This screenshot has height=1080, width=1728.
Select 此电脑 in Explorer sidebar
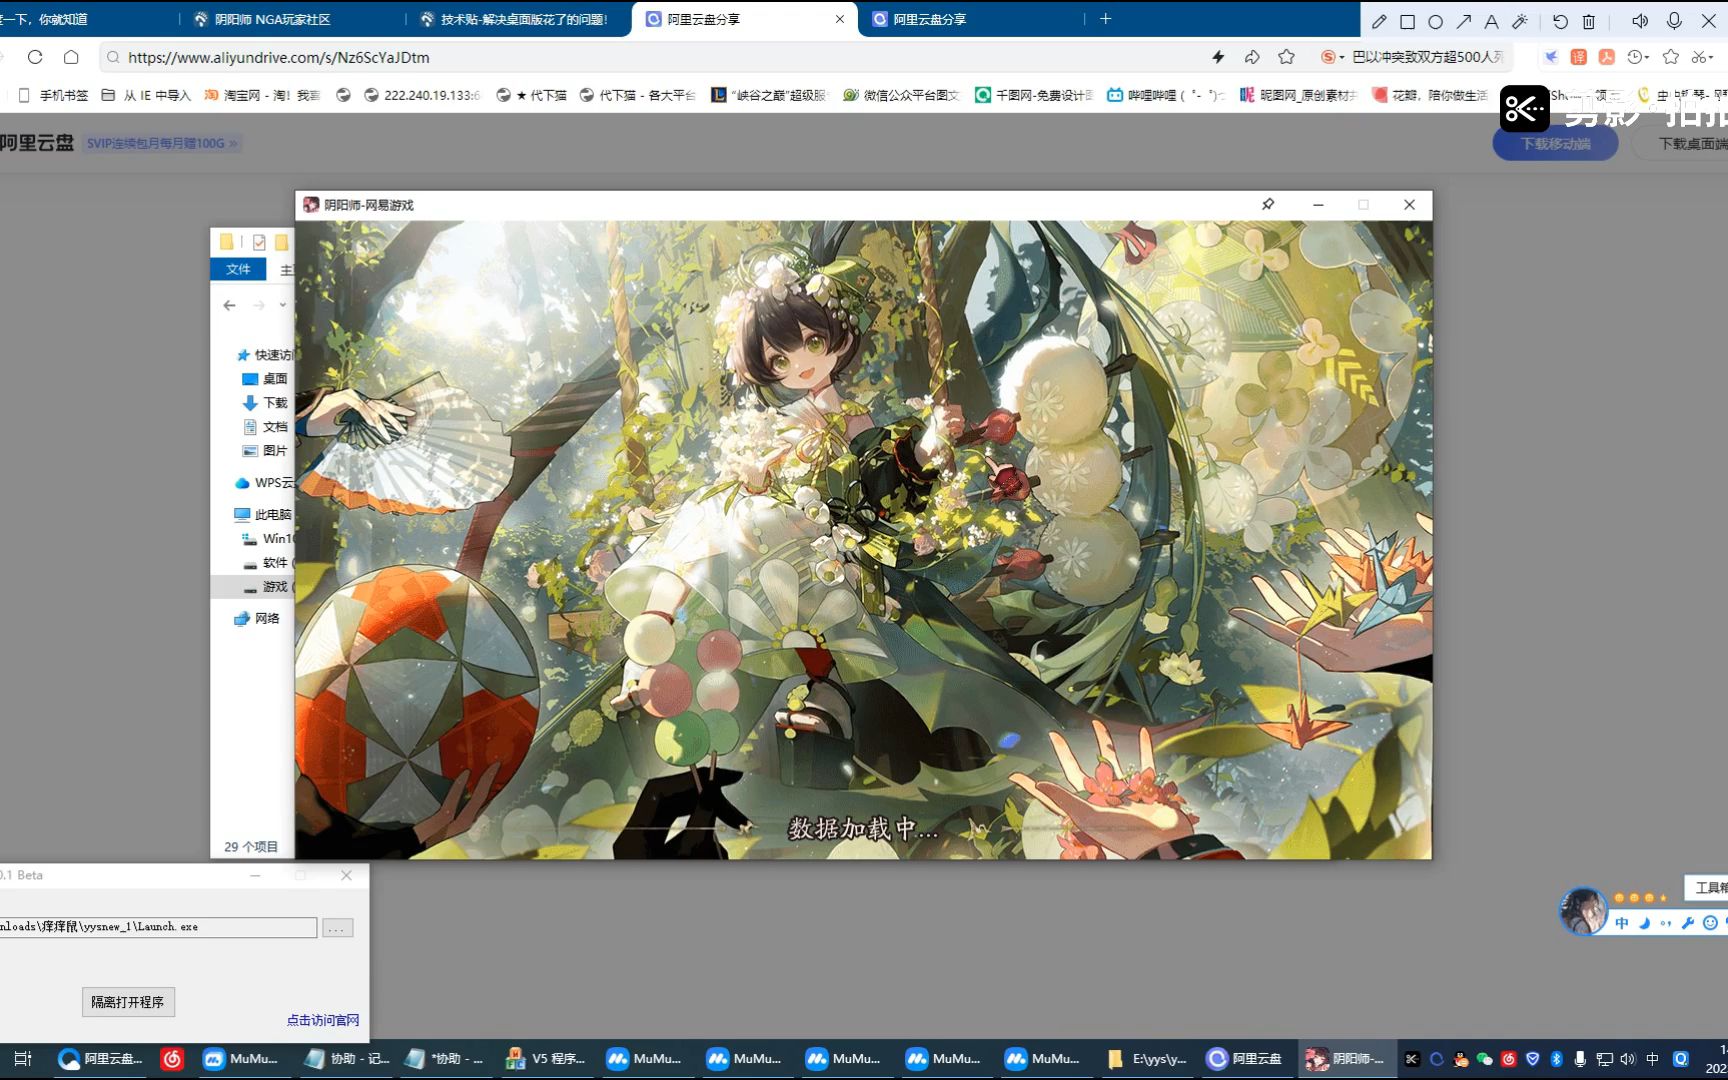tap(263, 515)
